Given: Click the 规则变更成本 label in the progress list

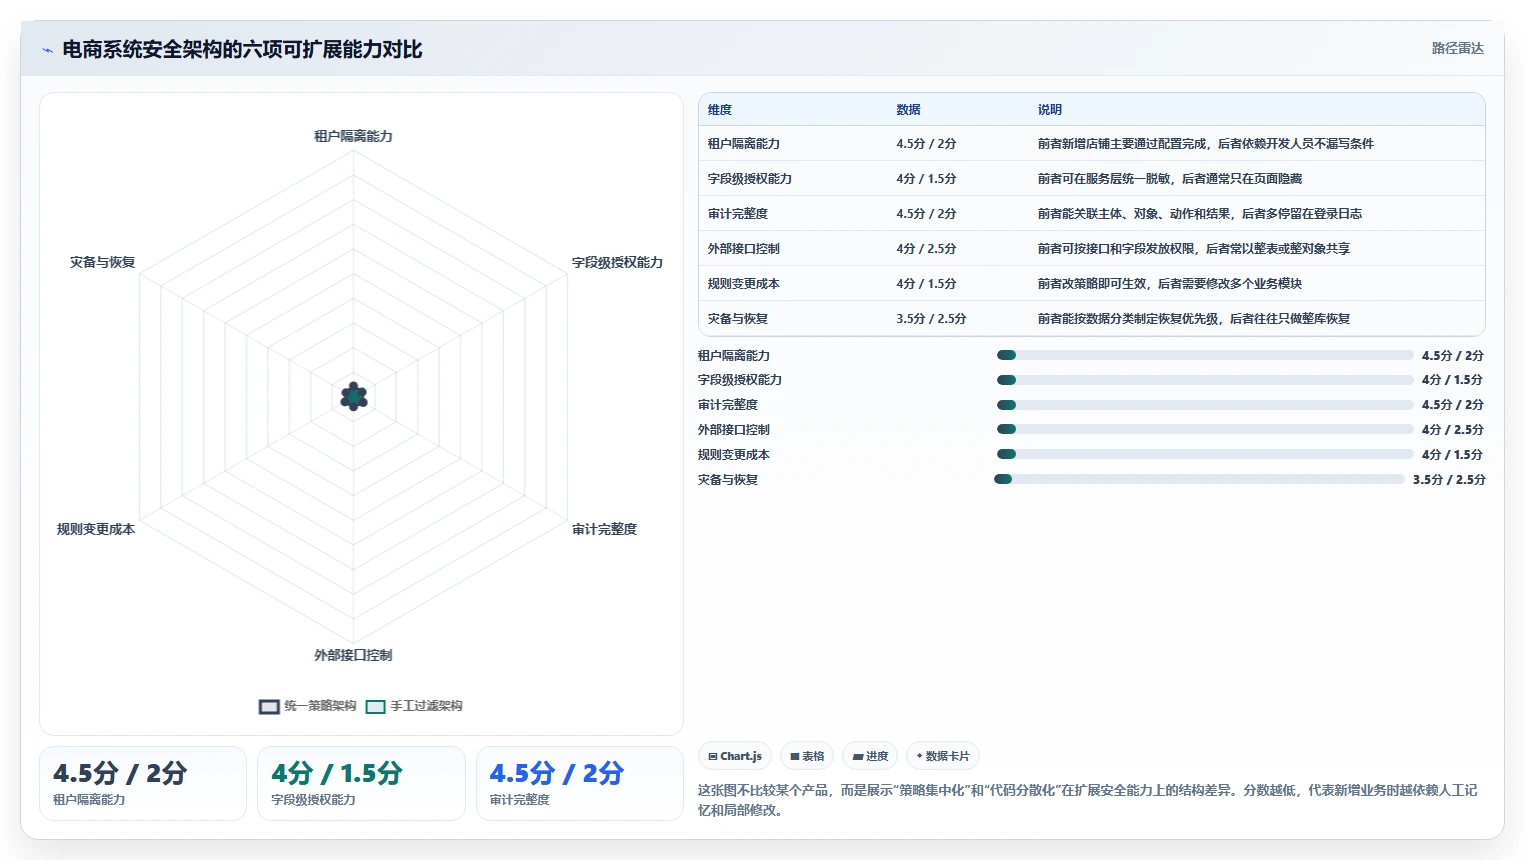Looking at the screenshot, I should pos(734,455).
